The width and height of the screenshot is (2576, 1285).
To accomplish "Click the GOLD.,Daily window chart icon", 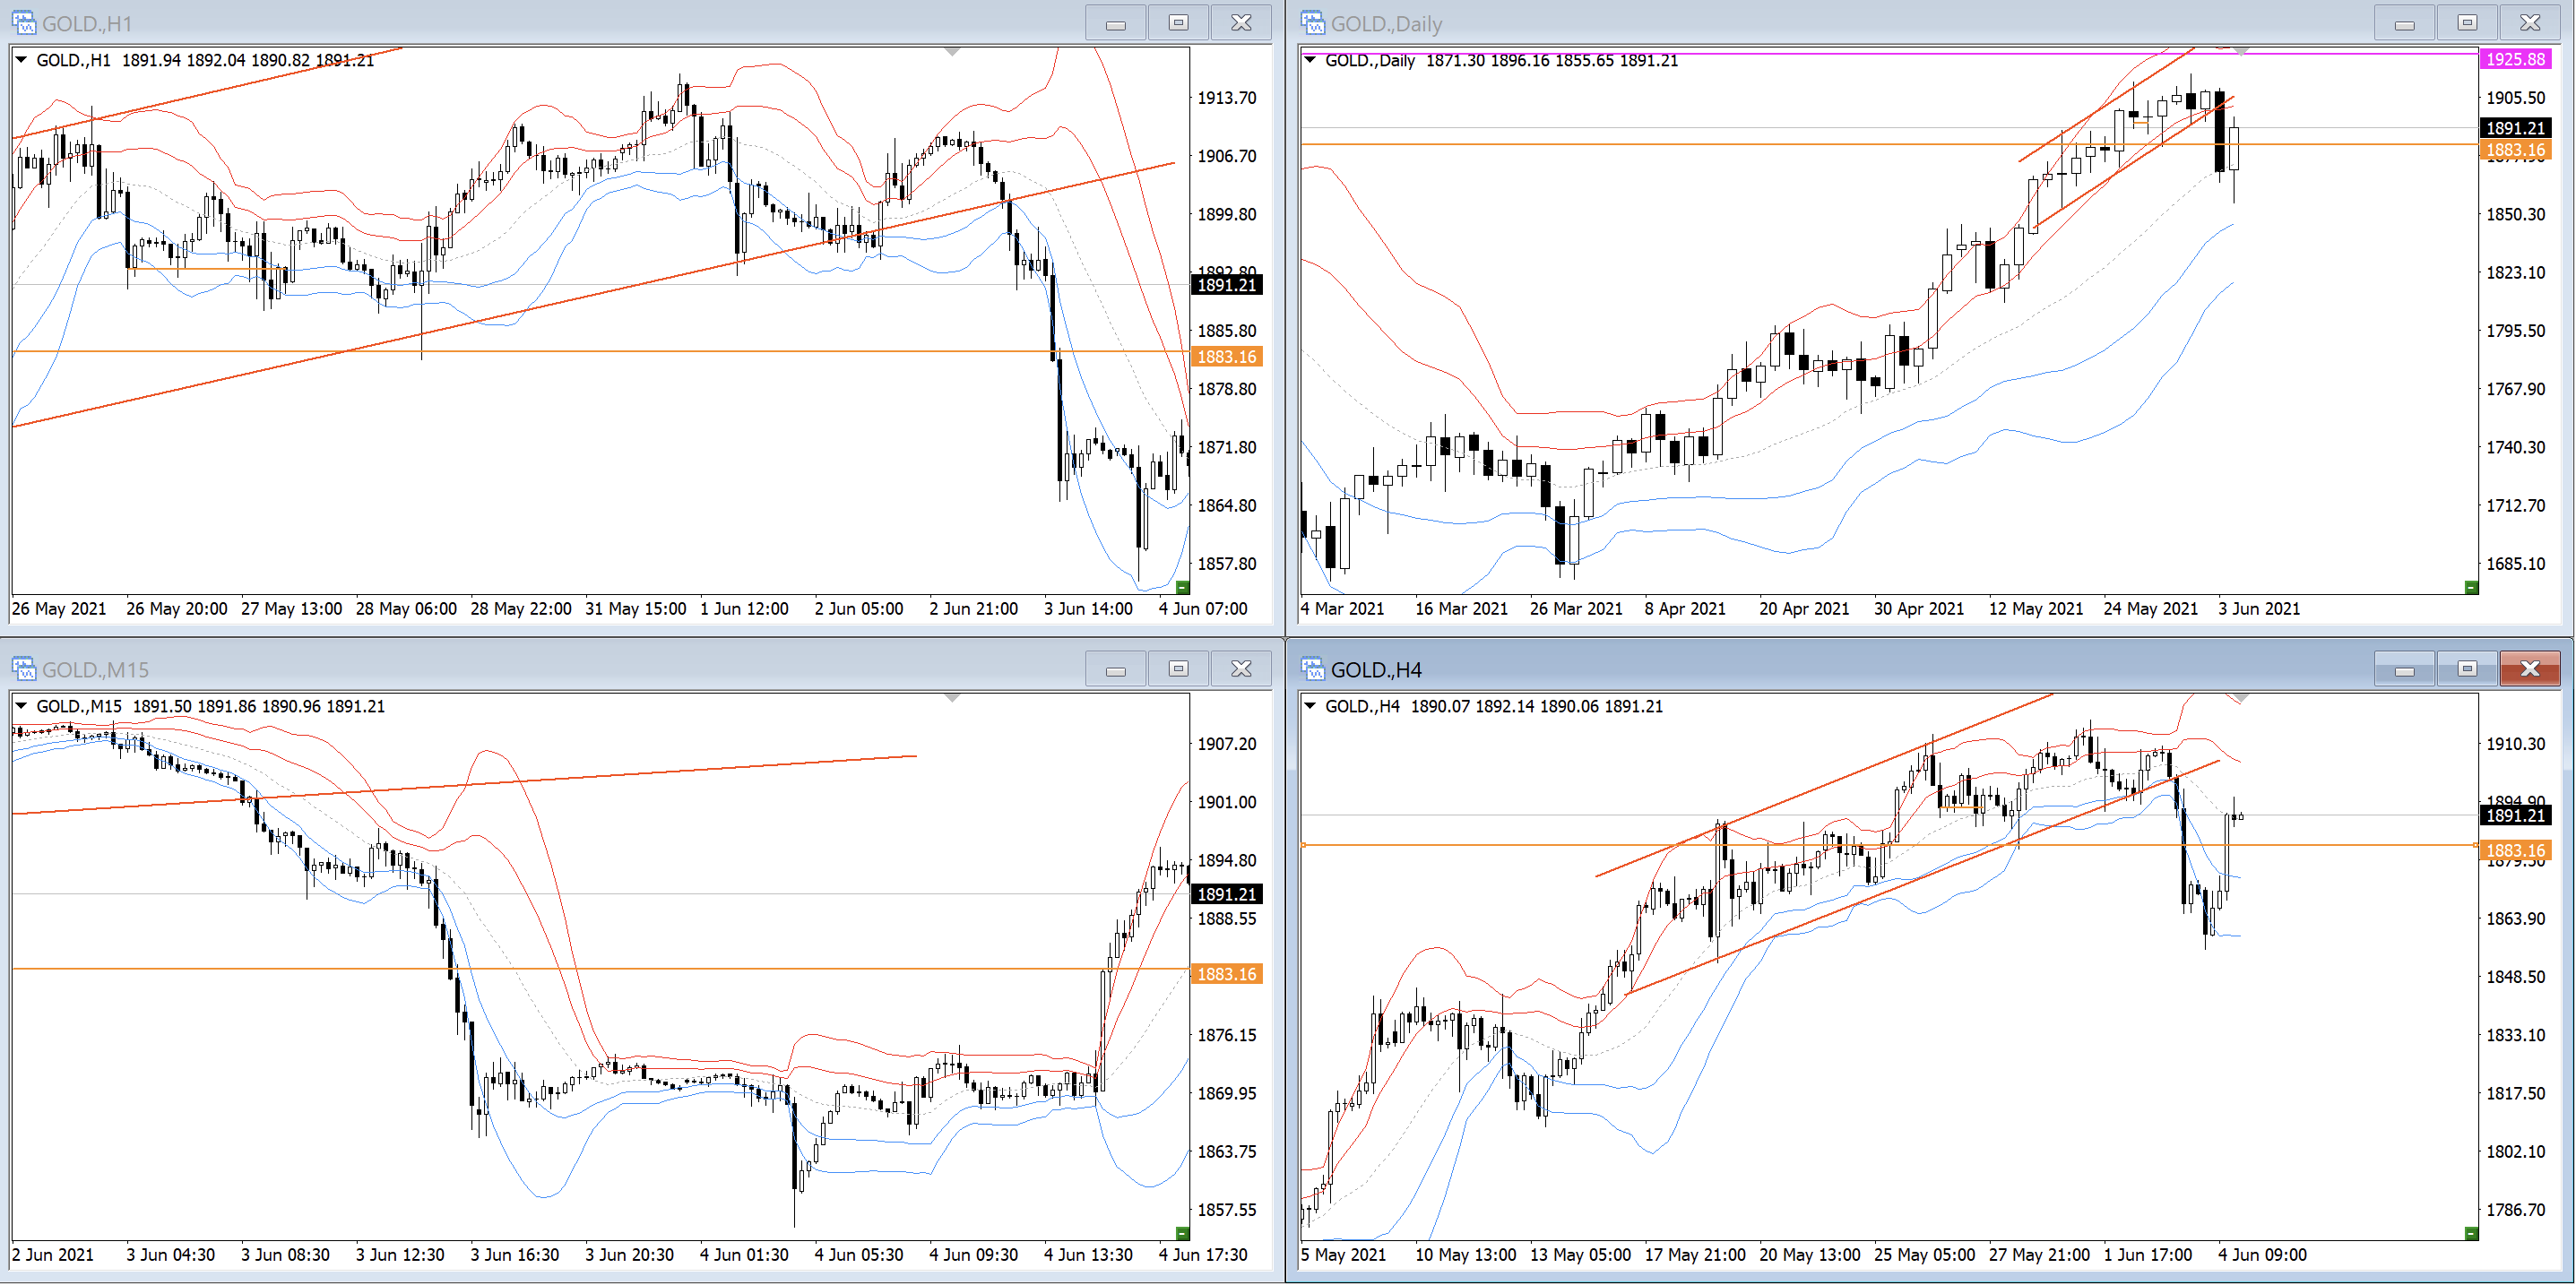I will coord(1312,22).
